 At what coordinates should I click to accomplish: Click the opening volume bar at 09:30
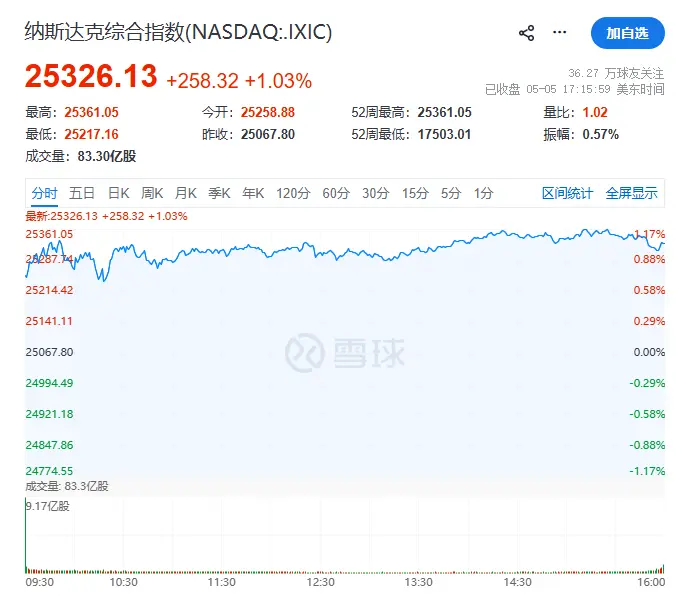pyautogui.click(x=26, y=536)
